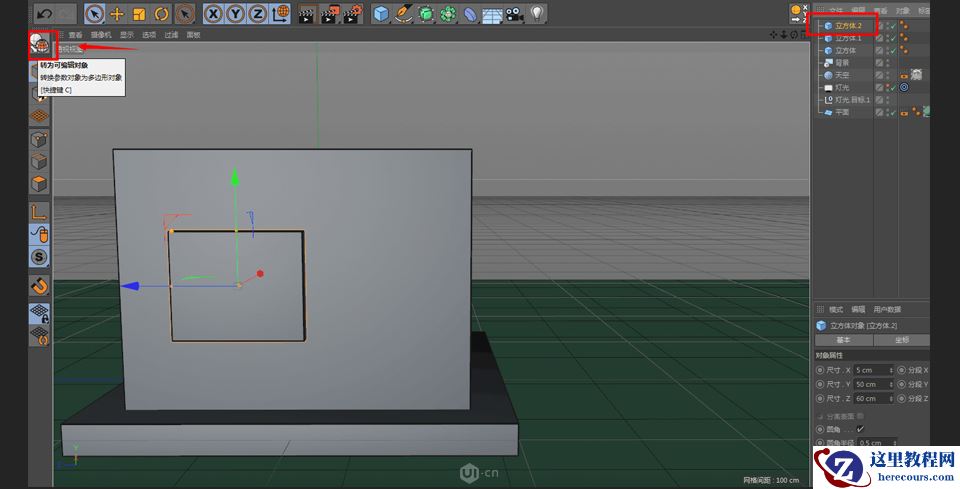Open the spline Pen tool palette
The height and width of the screenshot is (489, 960).
pos(403,13)
